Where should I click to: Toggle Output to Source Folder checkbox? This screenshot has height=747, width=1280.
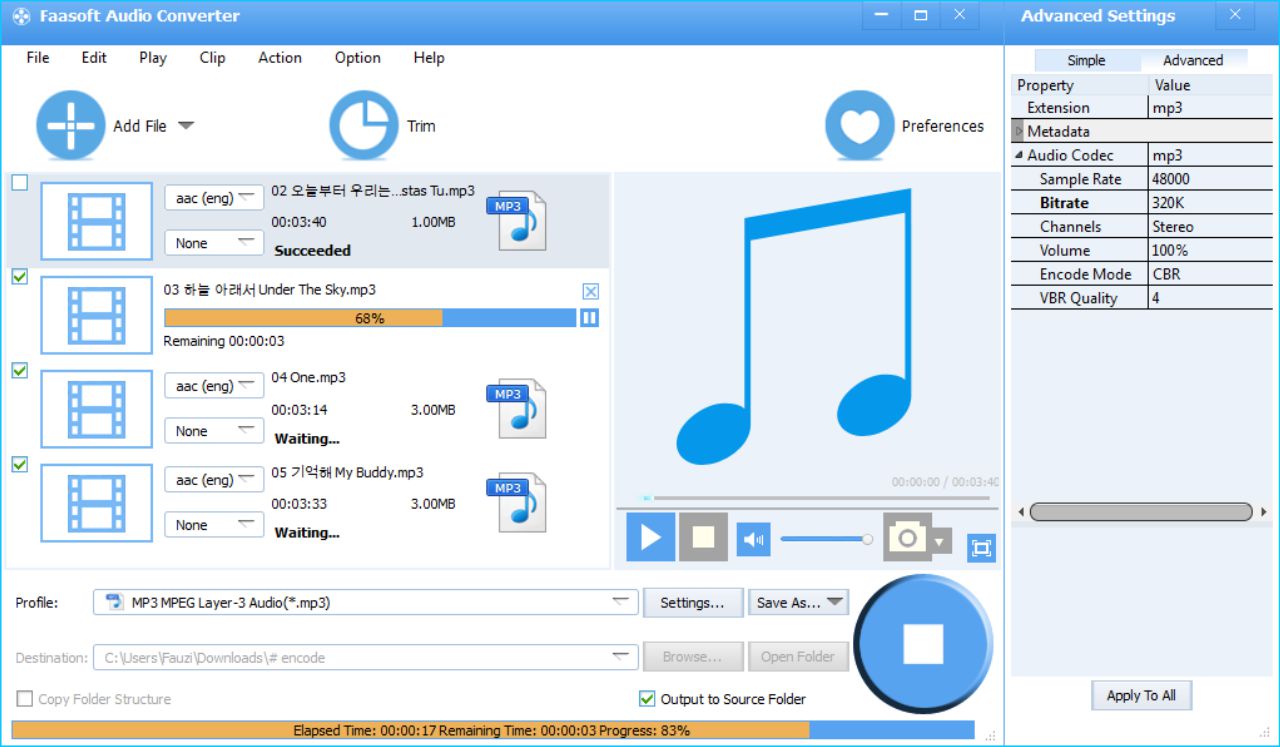pos(647,699)
